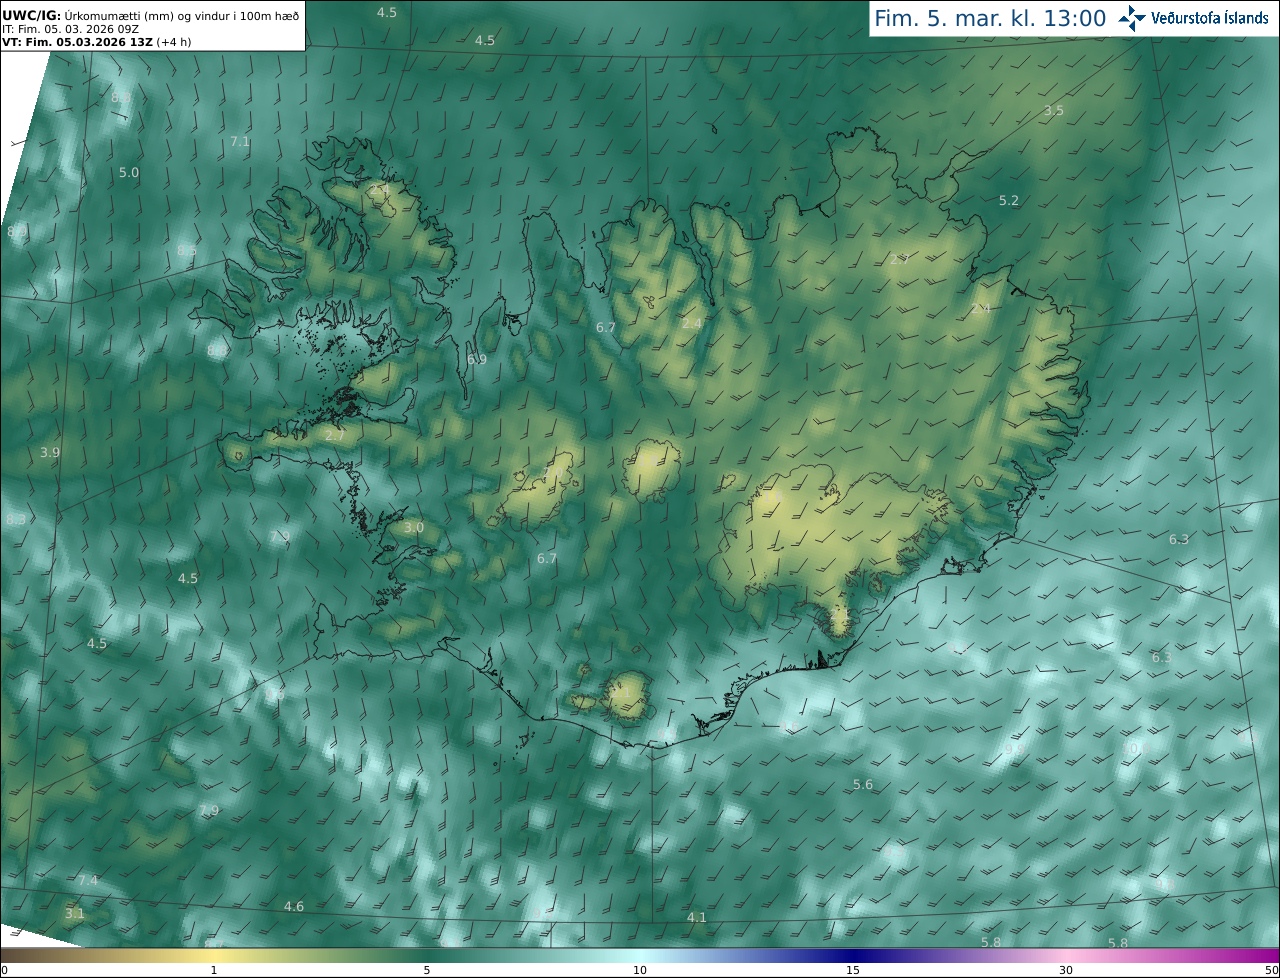This screenshot has height=978, width=1280.
Task: Click the map value '7.4'
Action: pyautogui.click(x=88, y=881)
